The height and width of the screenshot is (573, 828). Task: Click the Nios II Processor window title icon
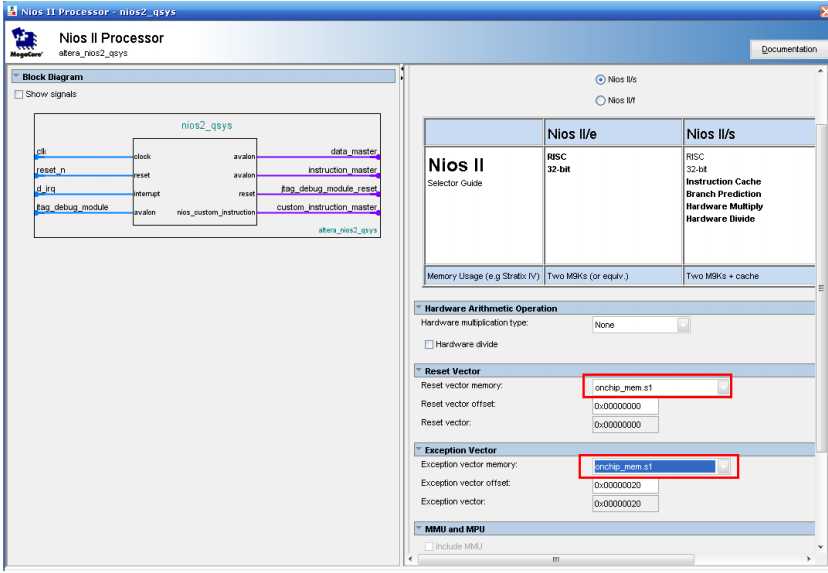[x=12, y=11]
